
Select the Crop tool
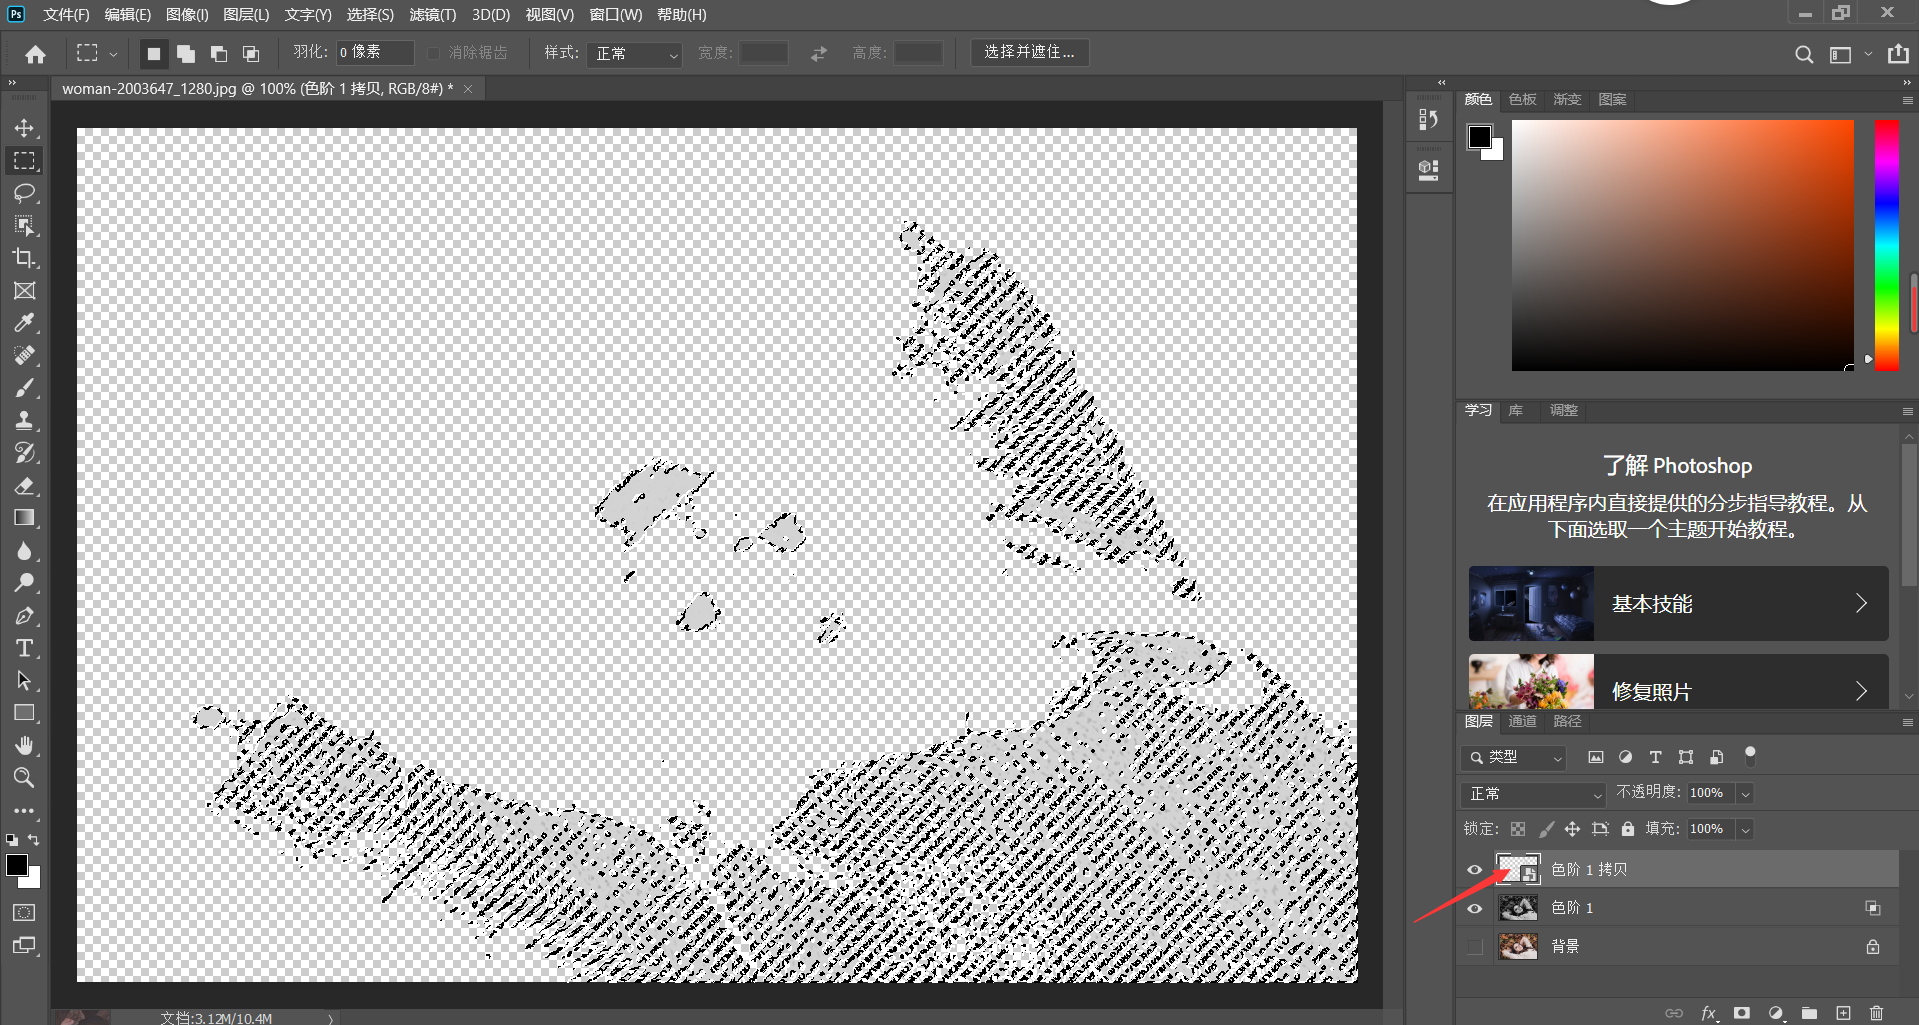[24, 258]
